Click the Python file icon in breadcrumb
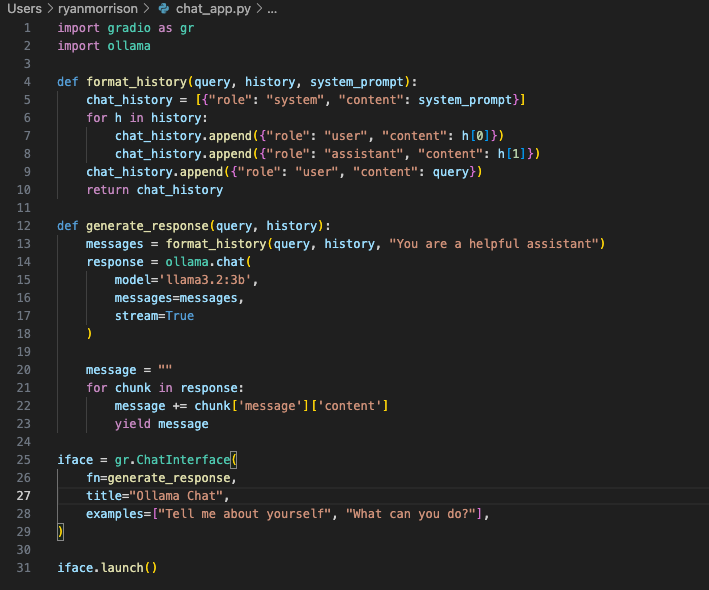This screenshot has height=590, width=709. point(164,9)
